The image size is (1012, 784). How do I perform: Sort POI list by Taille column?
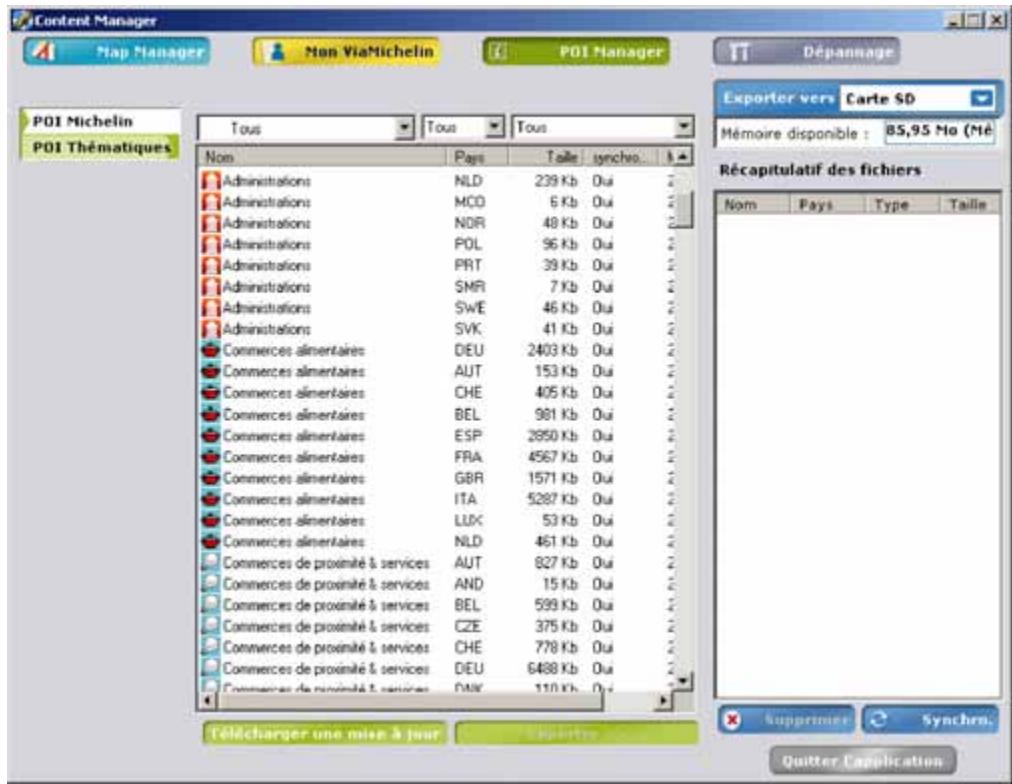pyautogui.click(x=546, y=157)
